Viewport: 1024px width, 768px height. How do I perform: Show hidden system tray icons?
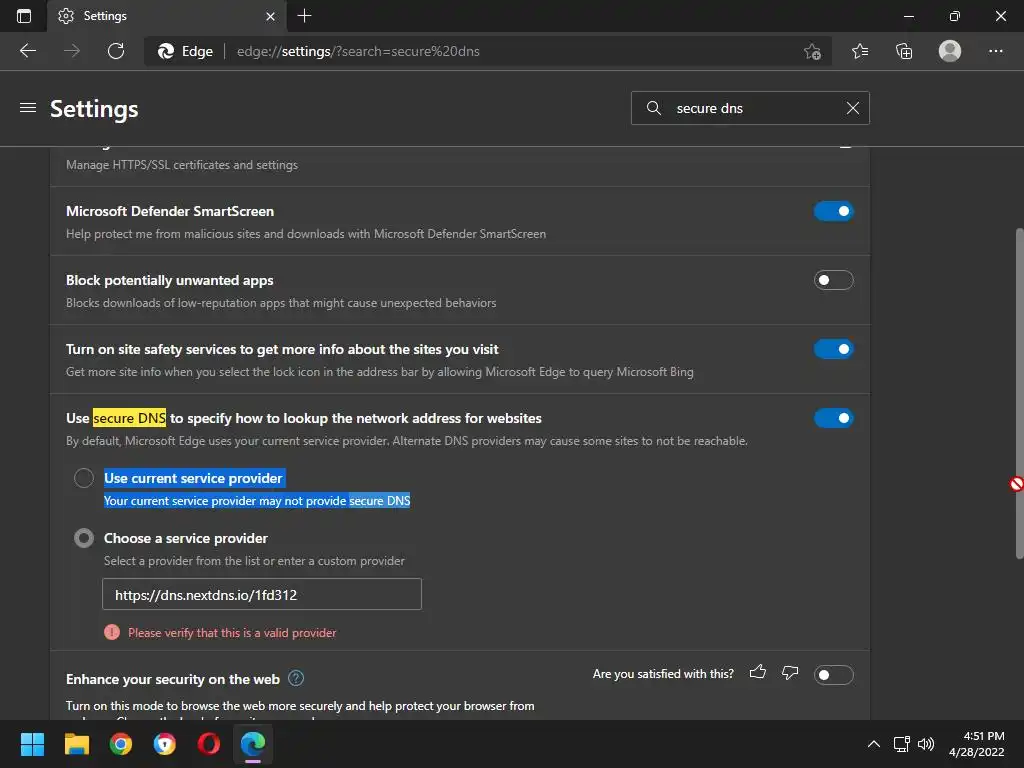[873, 744]
